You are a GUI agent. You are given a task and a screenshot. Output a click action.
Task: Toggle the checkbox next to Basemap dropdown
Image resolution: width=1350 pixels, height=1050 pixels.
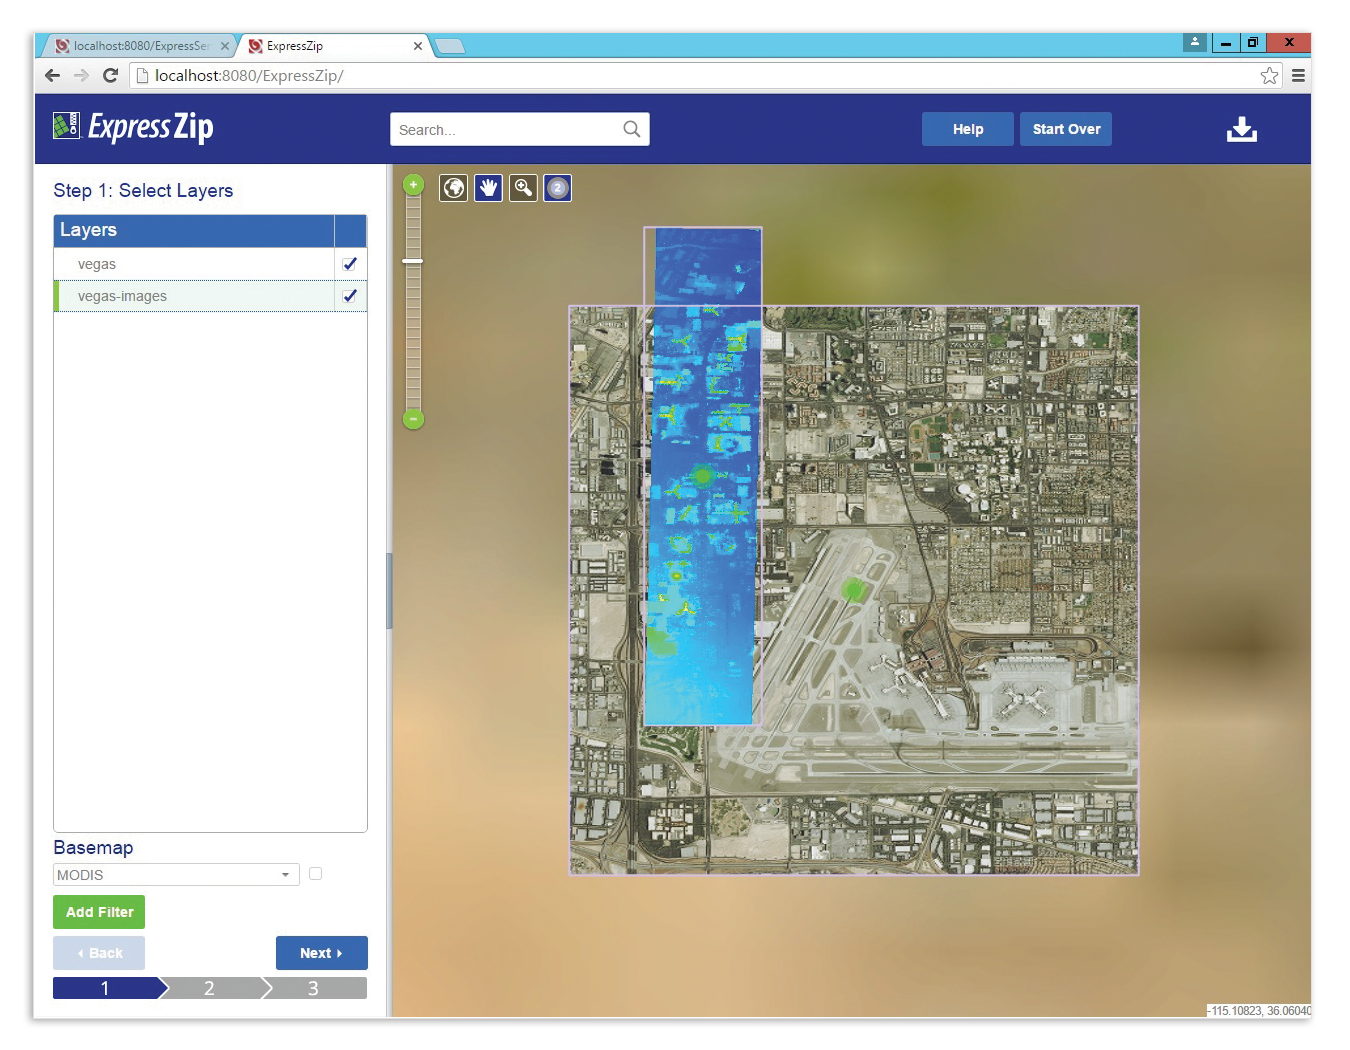pos(316,874)
